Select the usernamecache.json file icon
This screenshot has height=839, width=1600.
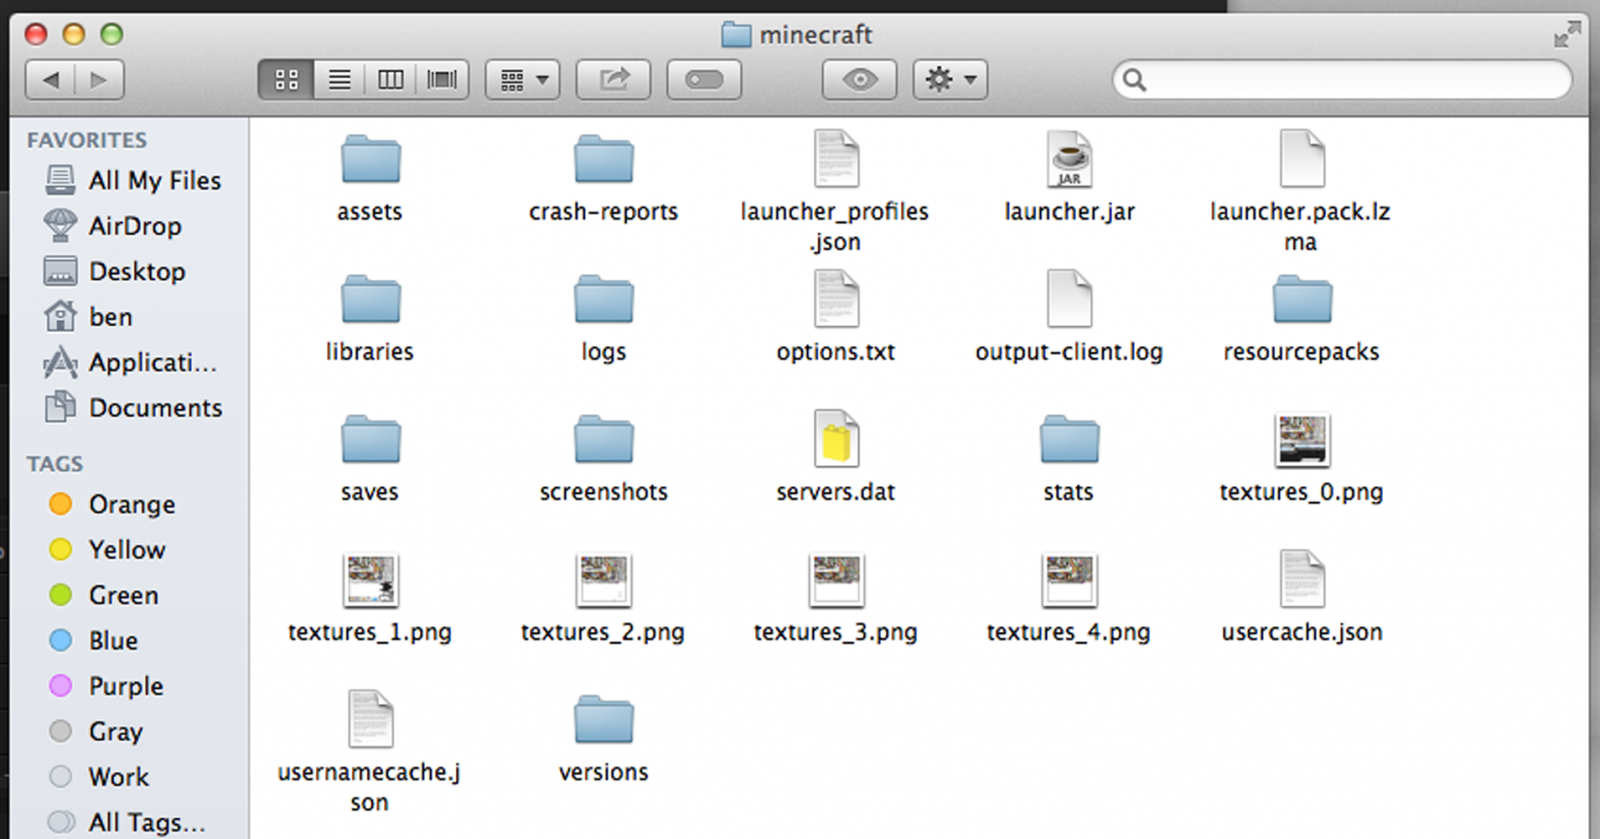click(x=370, y=719)
